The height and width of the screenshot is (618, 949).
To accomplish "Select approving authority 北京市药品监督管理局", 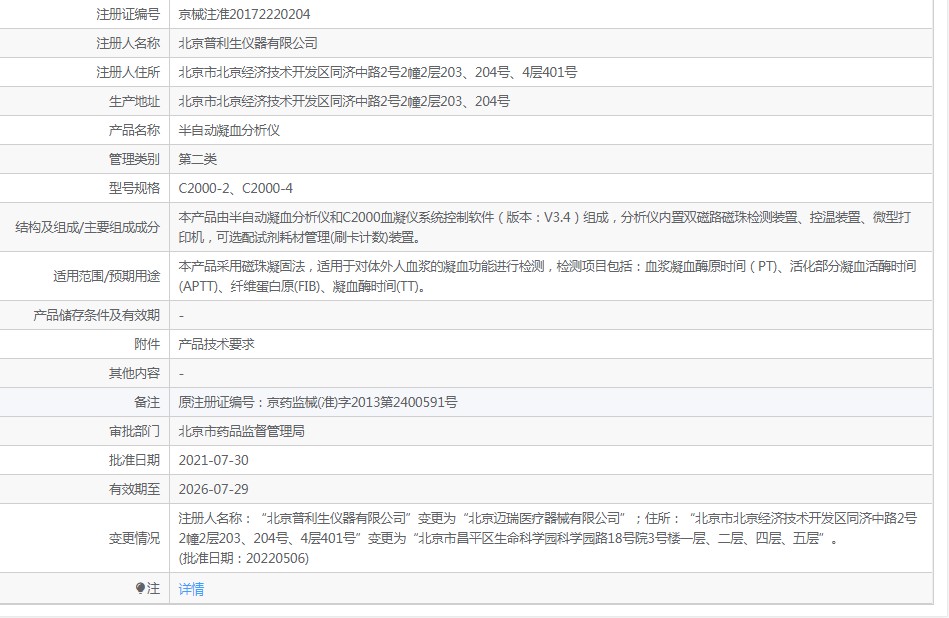I will point(242,431).
